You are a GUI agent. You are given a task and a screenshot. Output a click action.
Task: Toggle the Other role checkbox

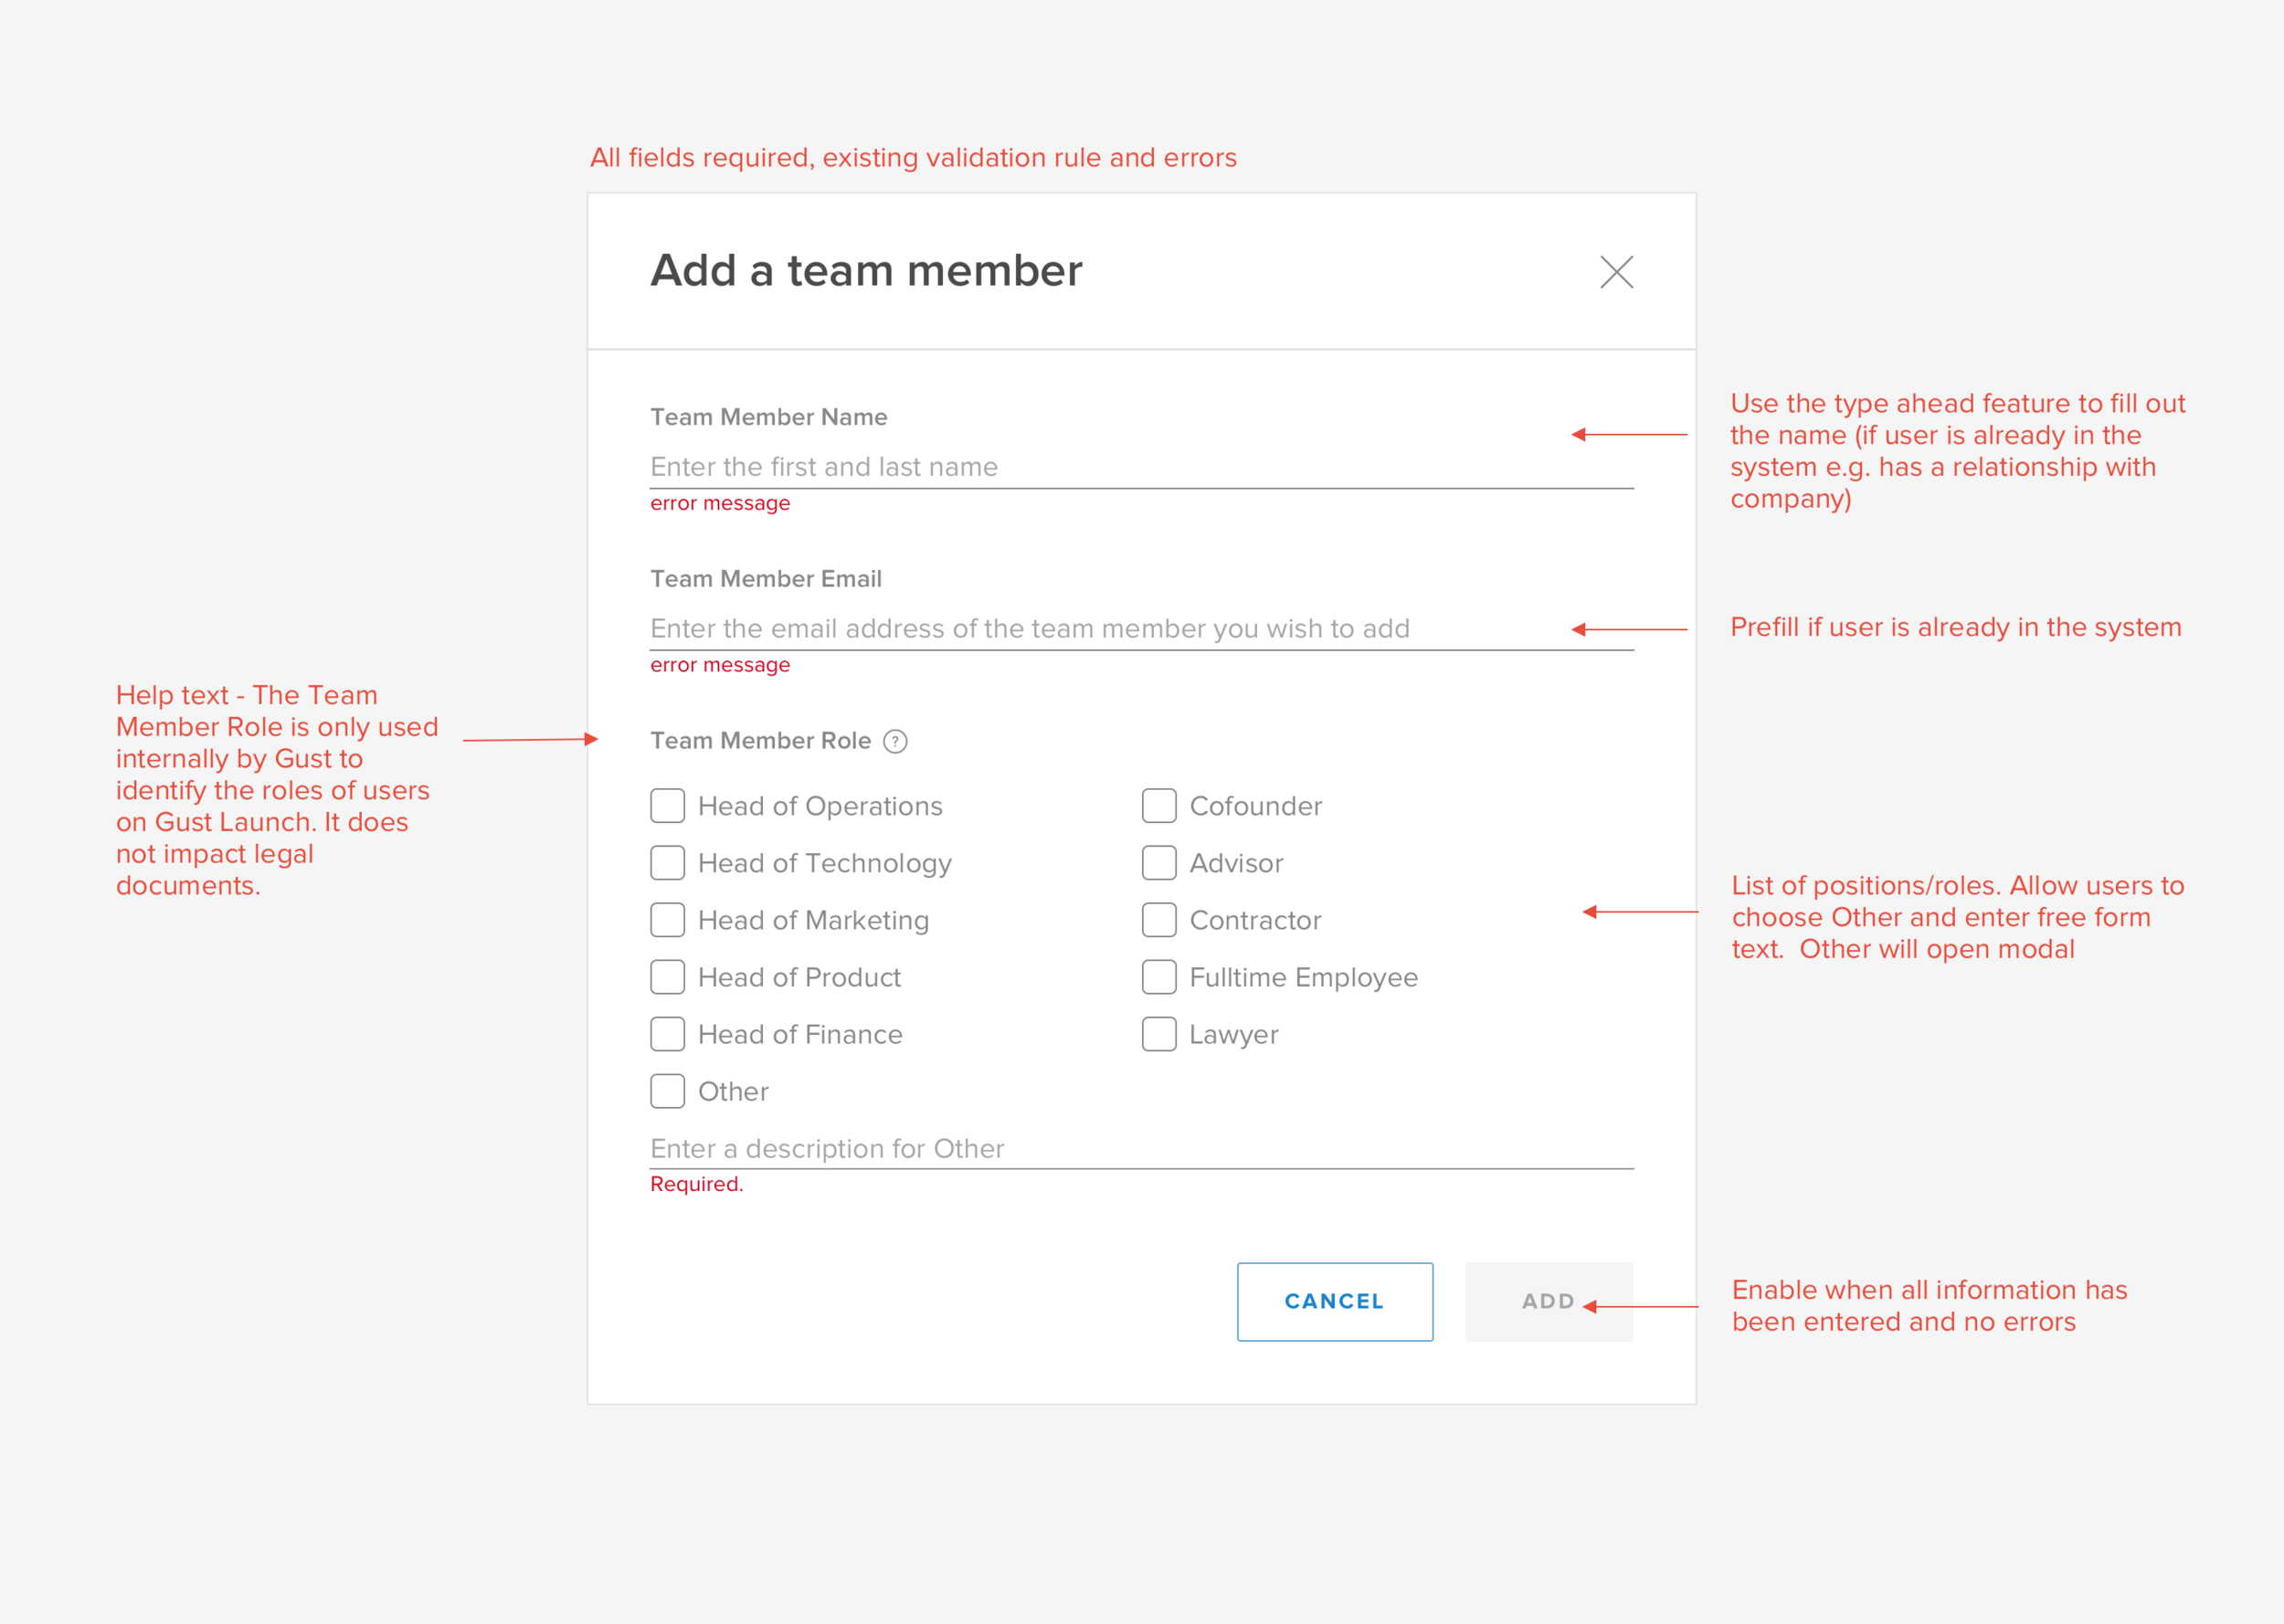click(667, 1091)
